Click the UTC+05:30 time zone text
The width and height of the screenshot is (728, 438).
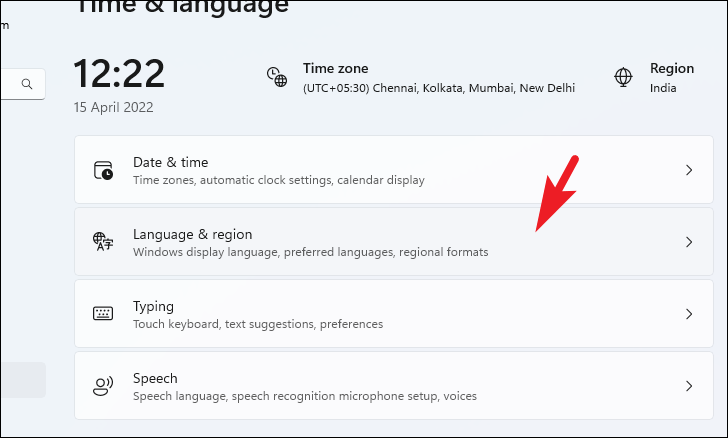tap(439, 88)
